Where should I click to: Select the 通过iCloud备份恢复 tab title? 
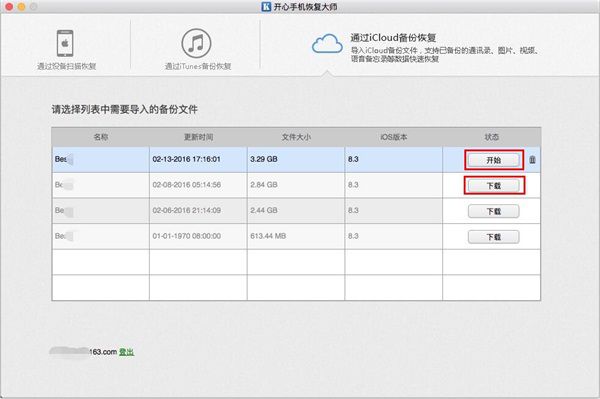[393, 37]
